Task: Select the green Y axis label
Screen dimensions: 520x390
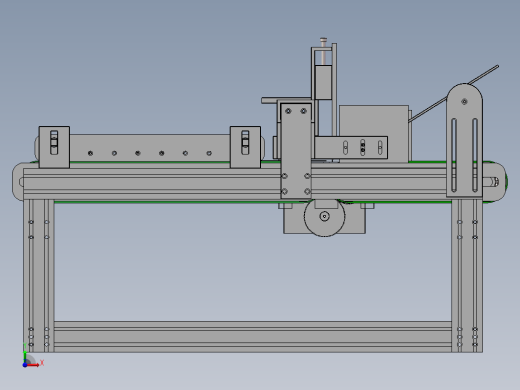Action: (25, 346)
